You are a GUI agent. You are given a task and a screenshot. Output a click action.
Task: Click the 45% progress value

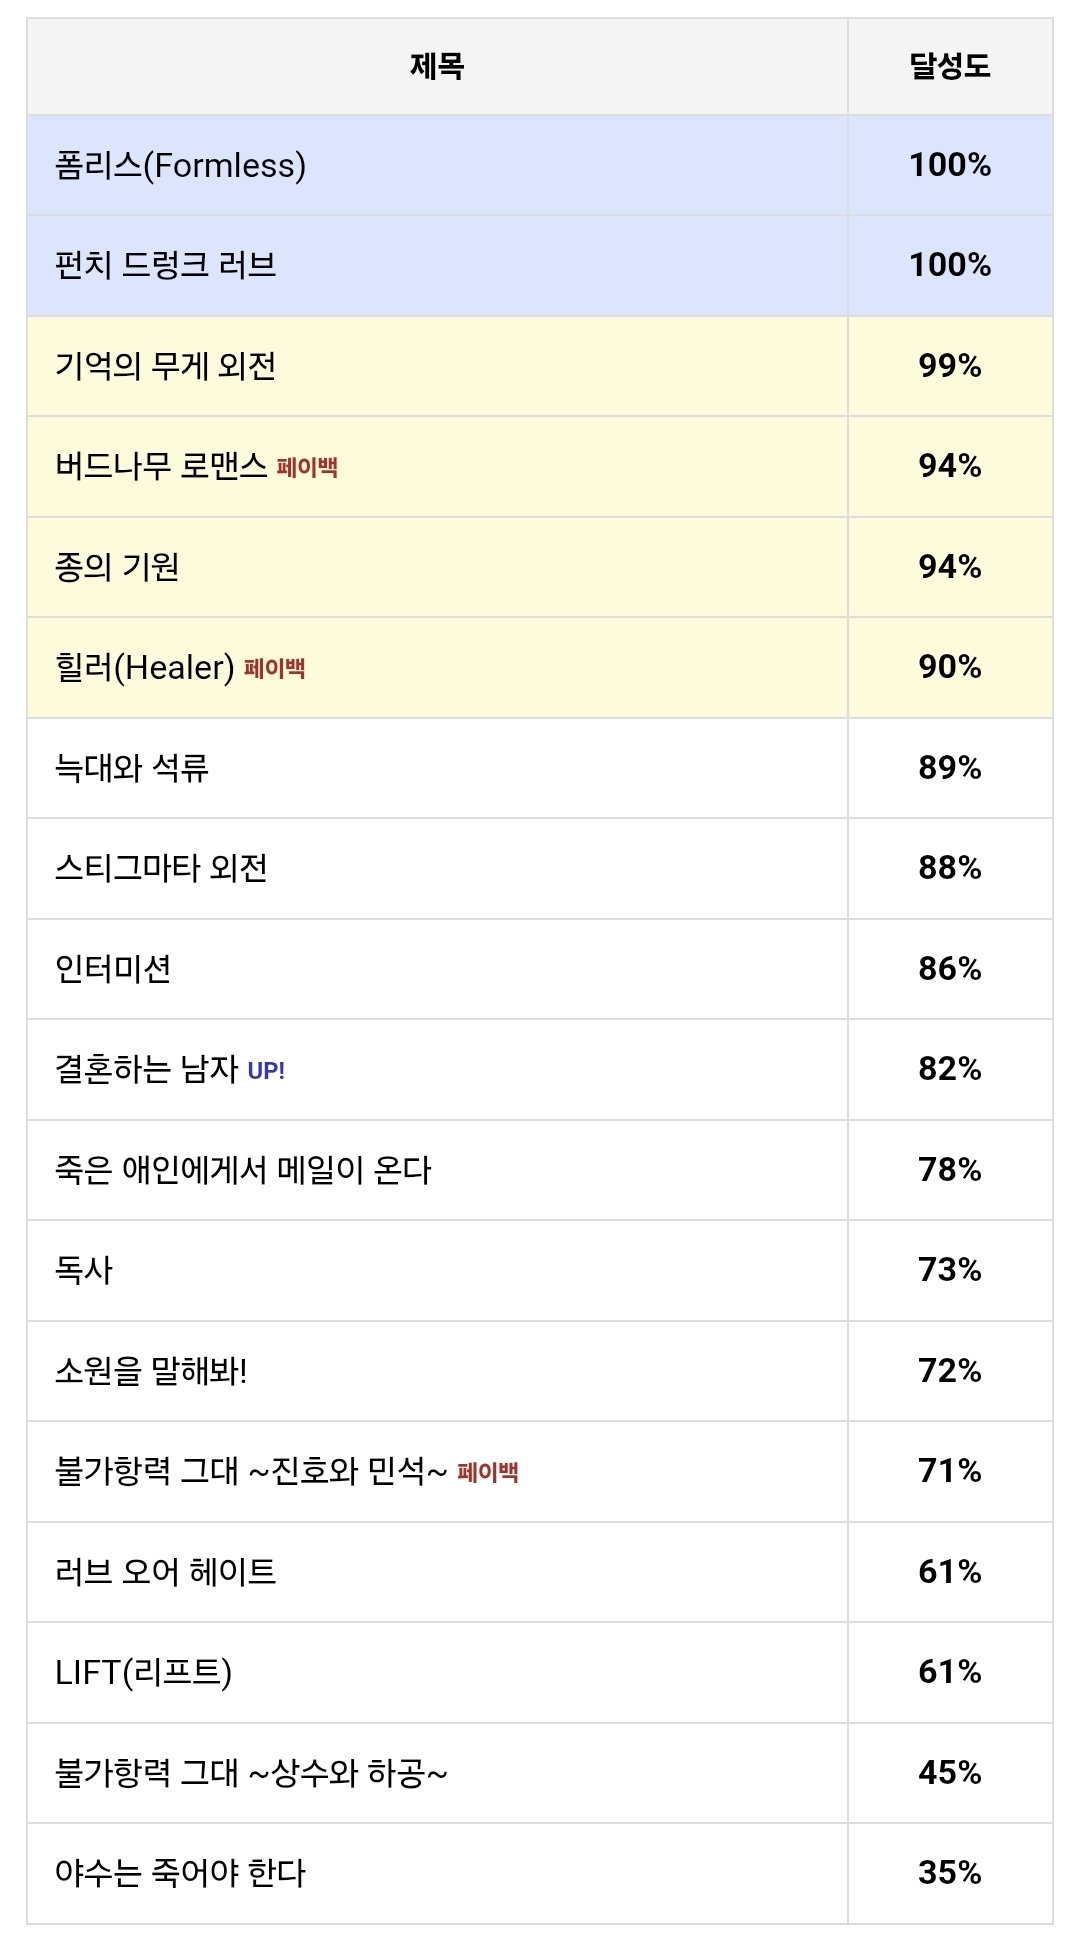point(949,1773)
